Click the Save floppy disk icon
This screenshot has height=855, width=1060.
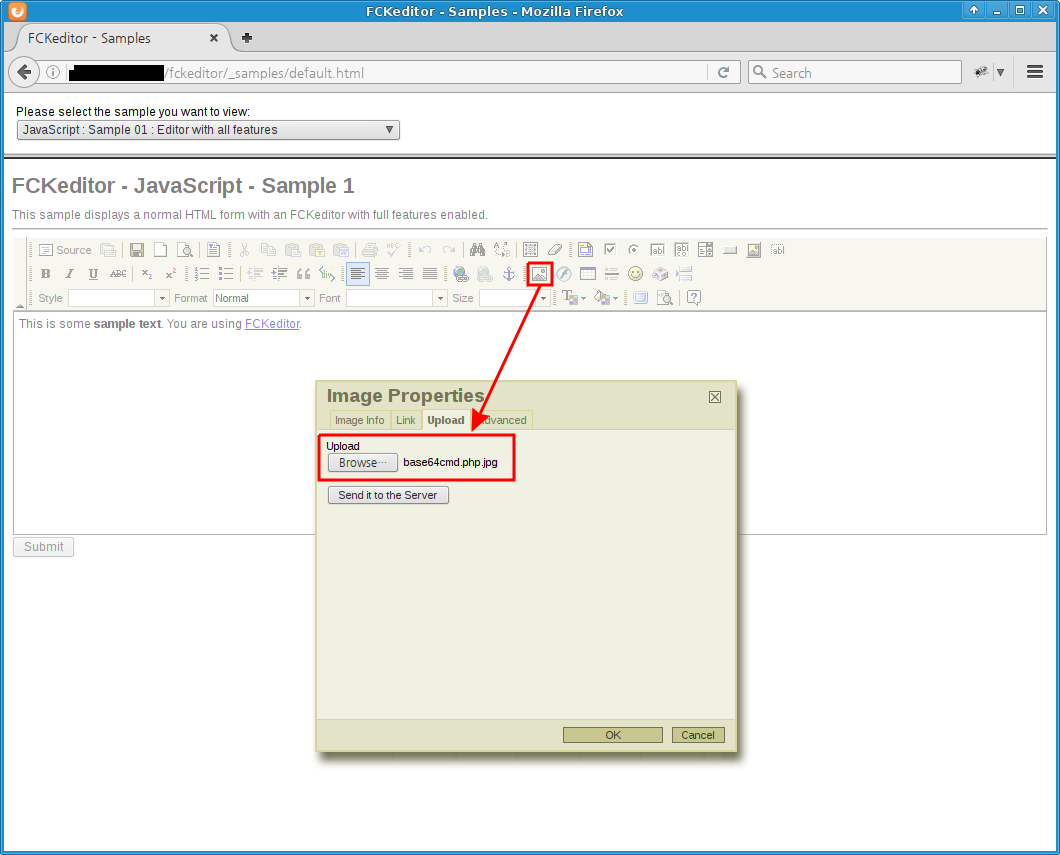tap(137, 250)
